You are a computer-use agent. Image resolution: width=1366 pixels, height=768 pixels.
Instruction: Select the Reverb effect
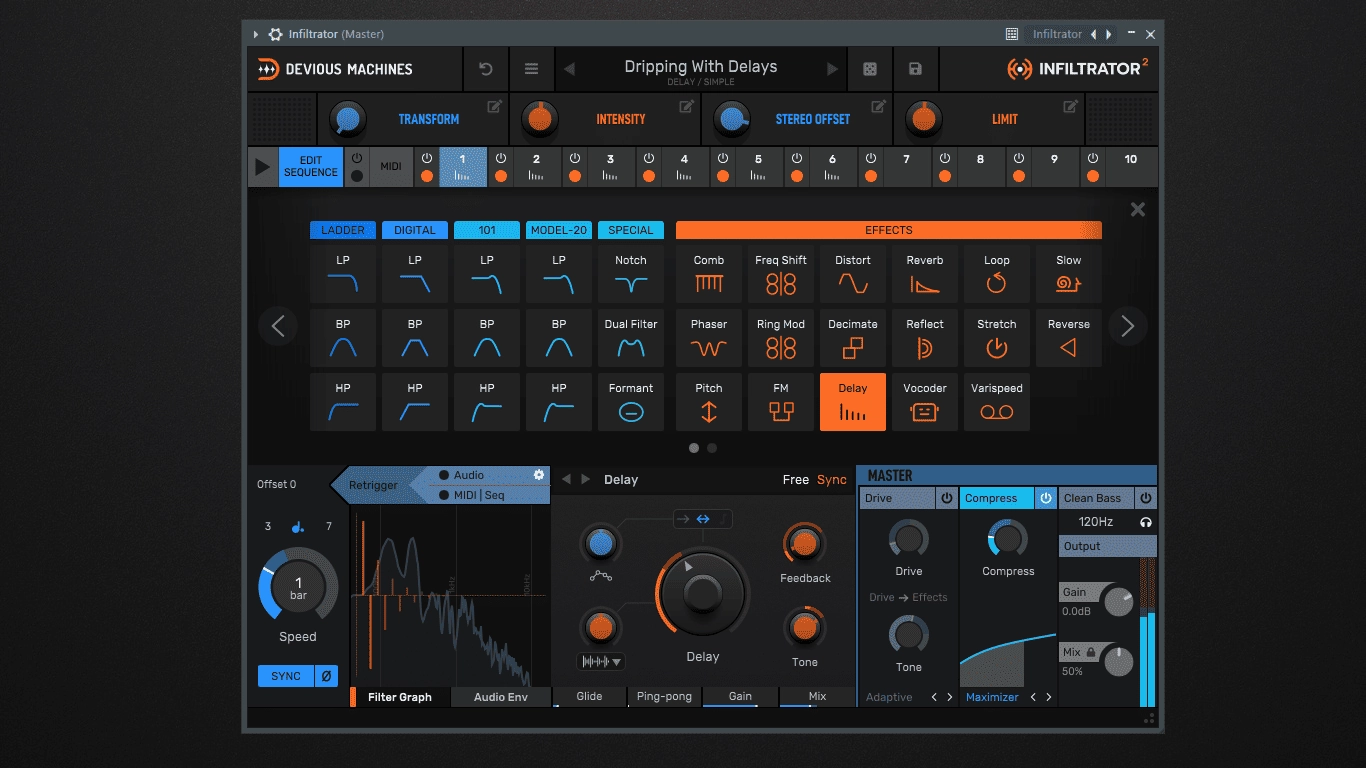pyautogui.click(x=925, y=274)
